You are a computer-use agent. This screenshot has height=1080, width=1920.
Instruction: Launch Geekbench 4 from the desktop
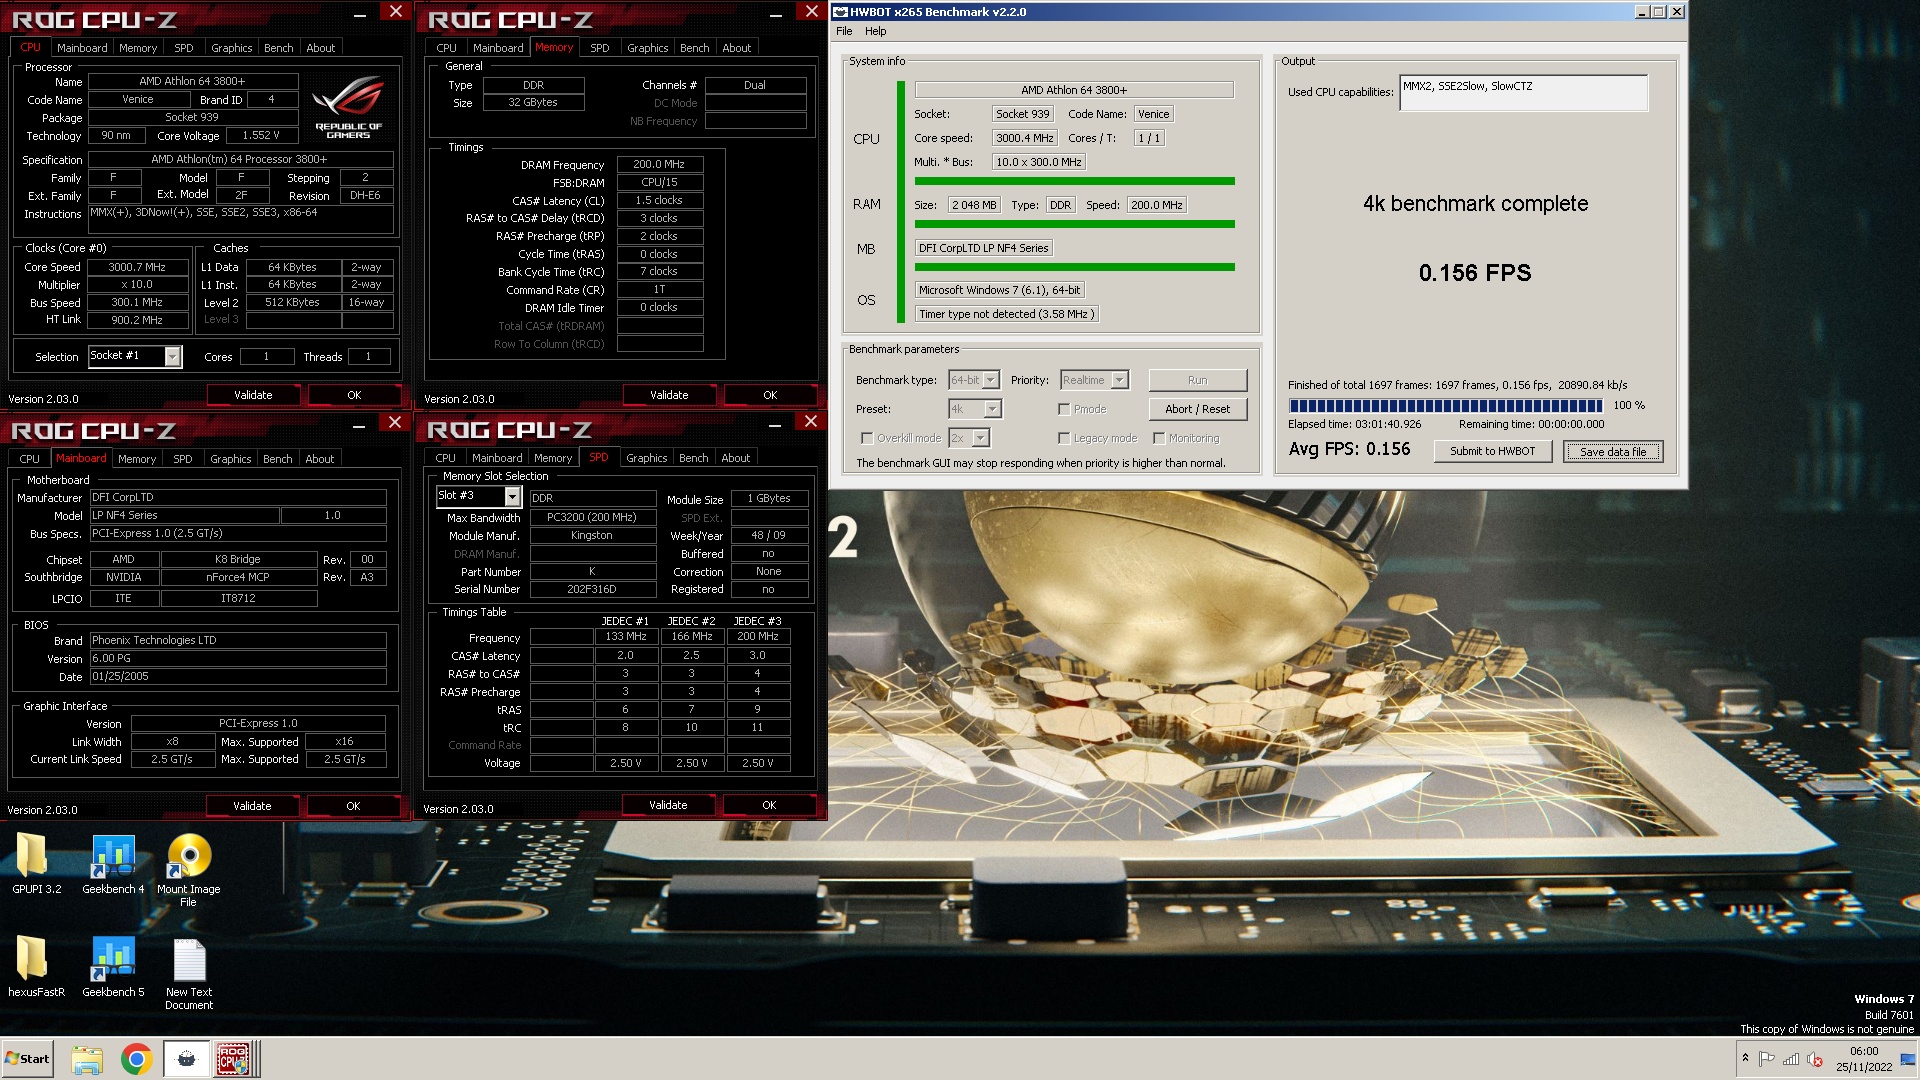(x=113, y=863)
